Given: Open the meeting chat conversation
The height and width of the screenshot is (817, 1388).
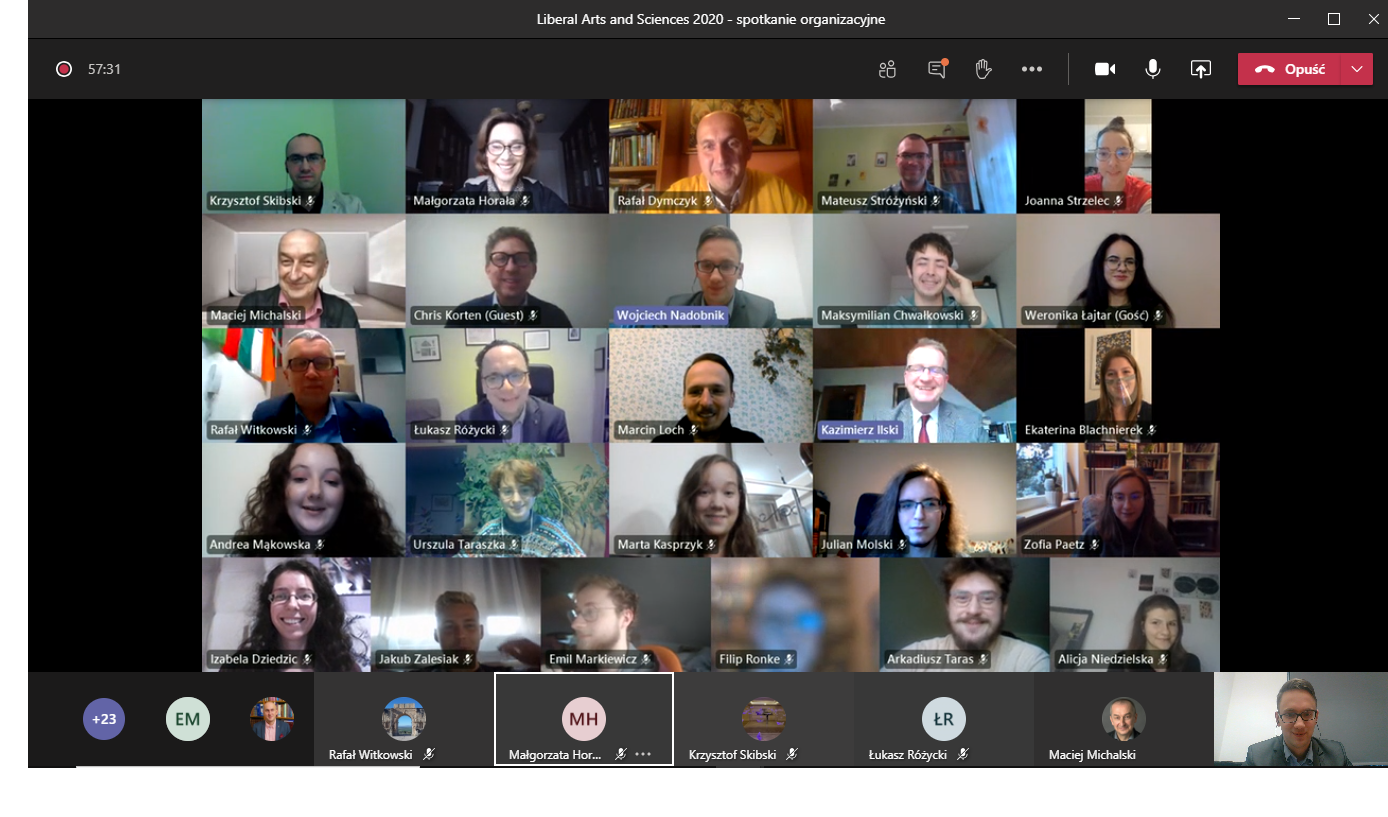Looking at the screenshot, I should tap(937, 69).
